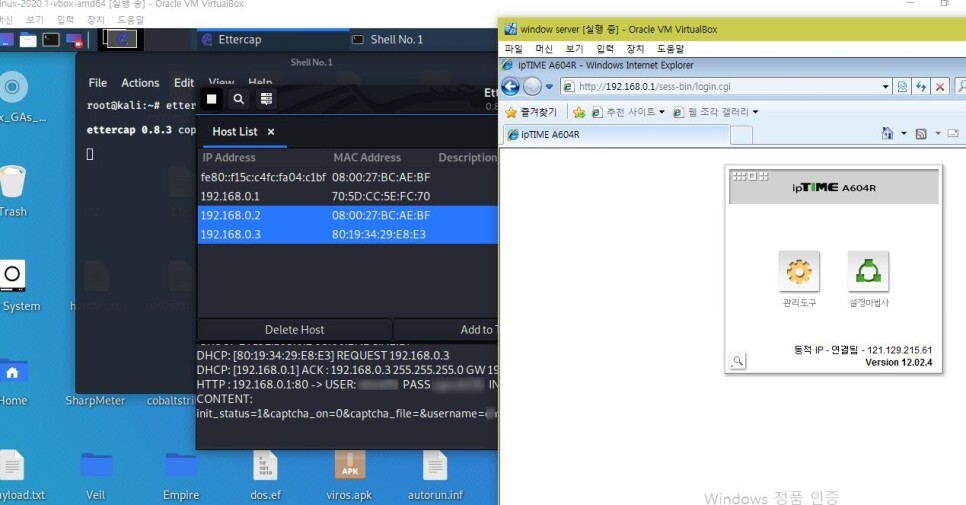Click the IE stop loading red X icon

pyautogui.click(x=940, y=87)
